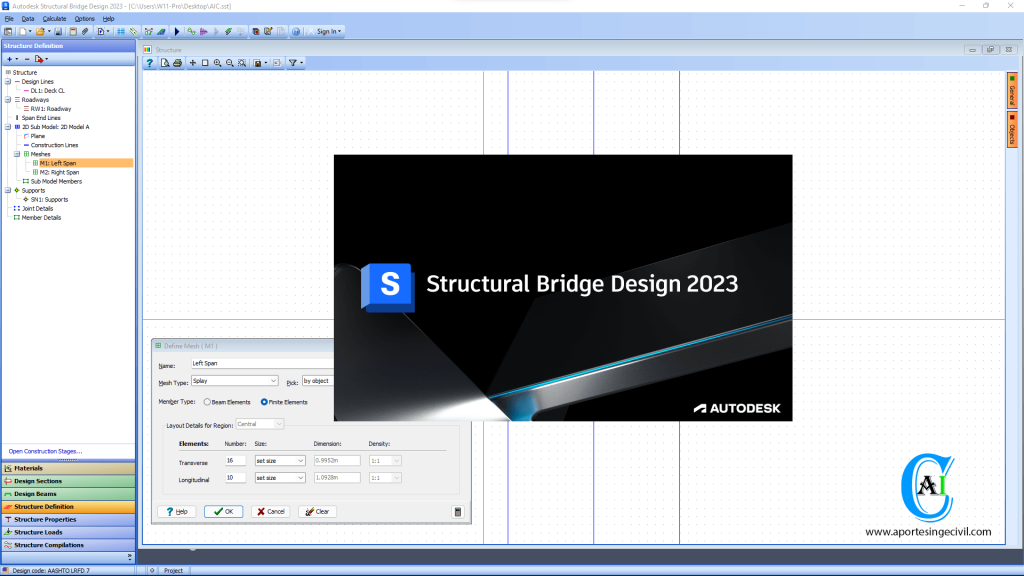Click the paperclip attachment toolbar icon

(x=85, y=31)
